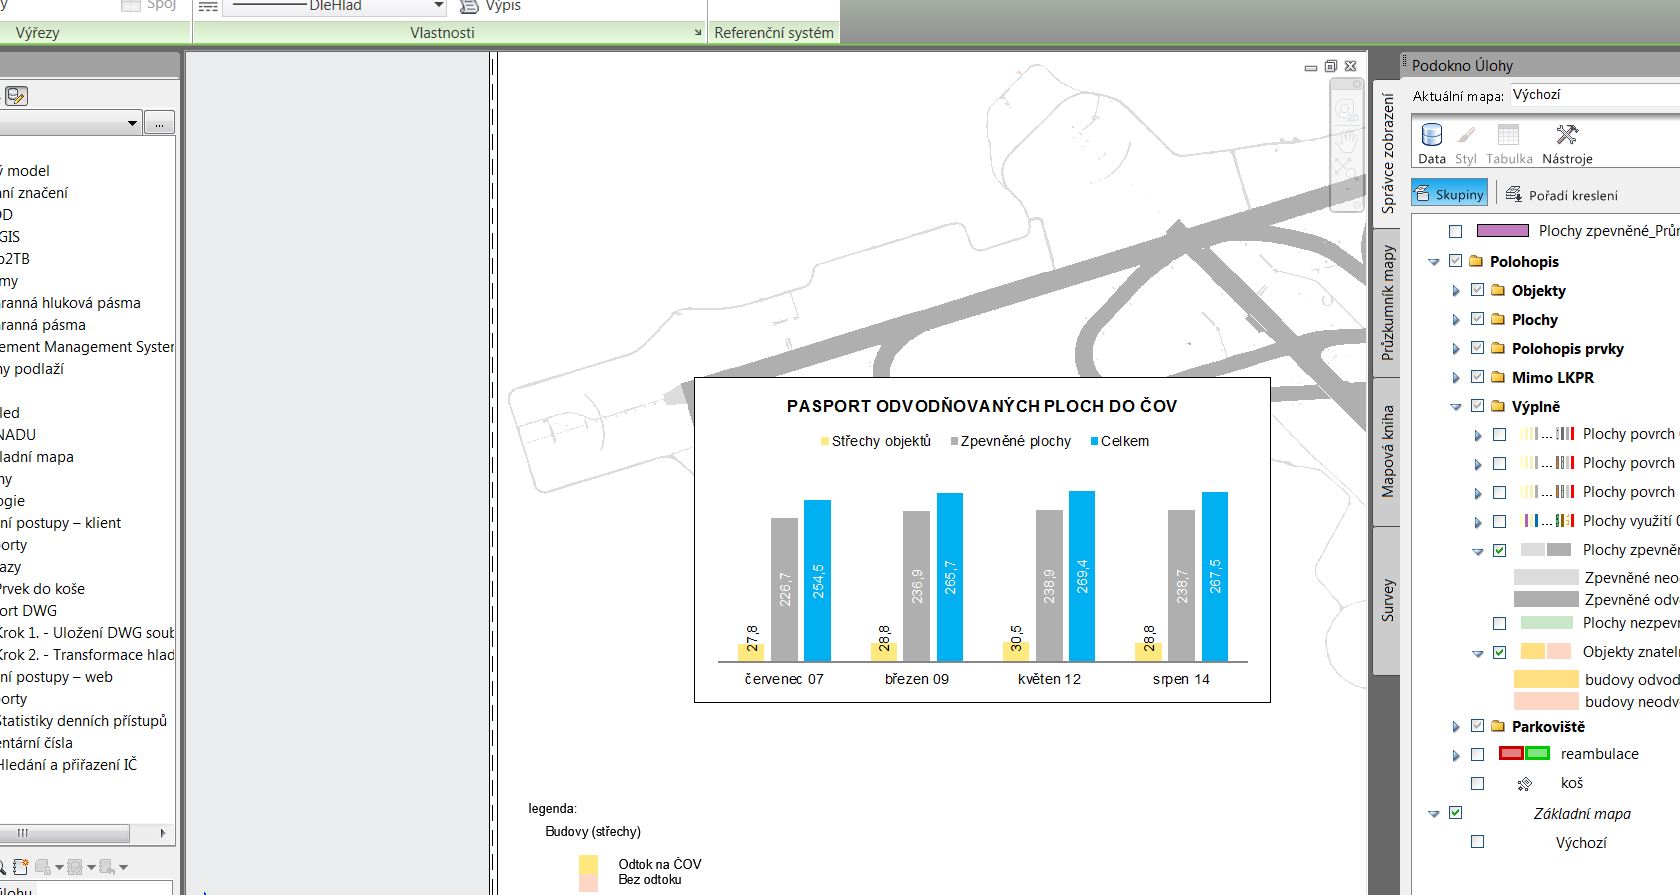Expand the Objekty folder group
Screen dimensions: 1680x895
coord(1456,291)
